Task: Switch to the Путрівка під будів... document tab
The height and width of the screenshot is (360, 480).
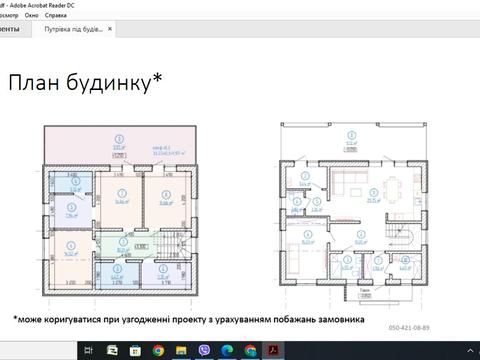Action: point(73,29)
